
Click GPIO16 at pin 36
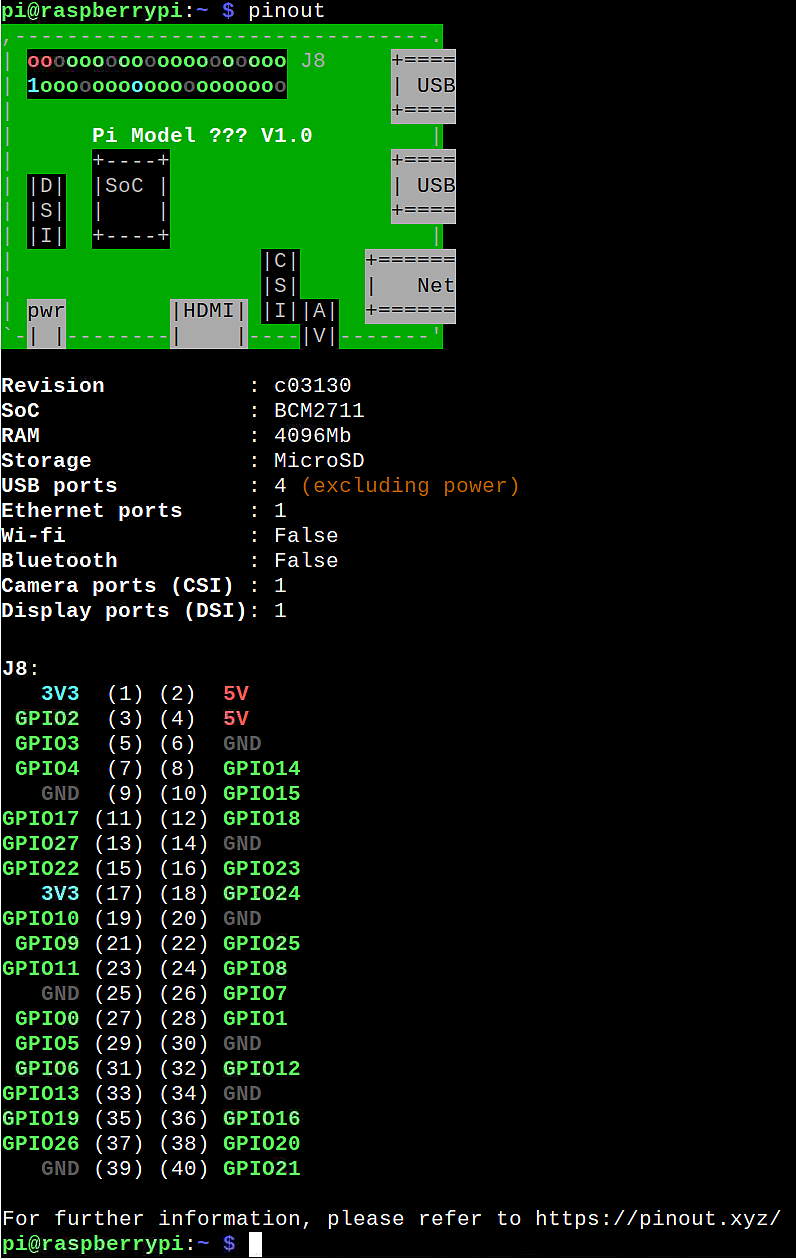pyautogui.click(x=261, y=1118)
